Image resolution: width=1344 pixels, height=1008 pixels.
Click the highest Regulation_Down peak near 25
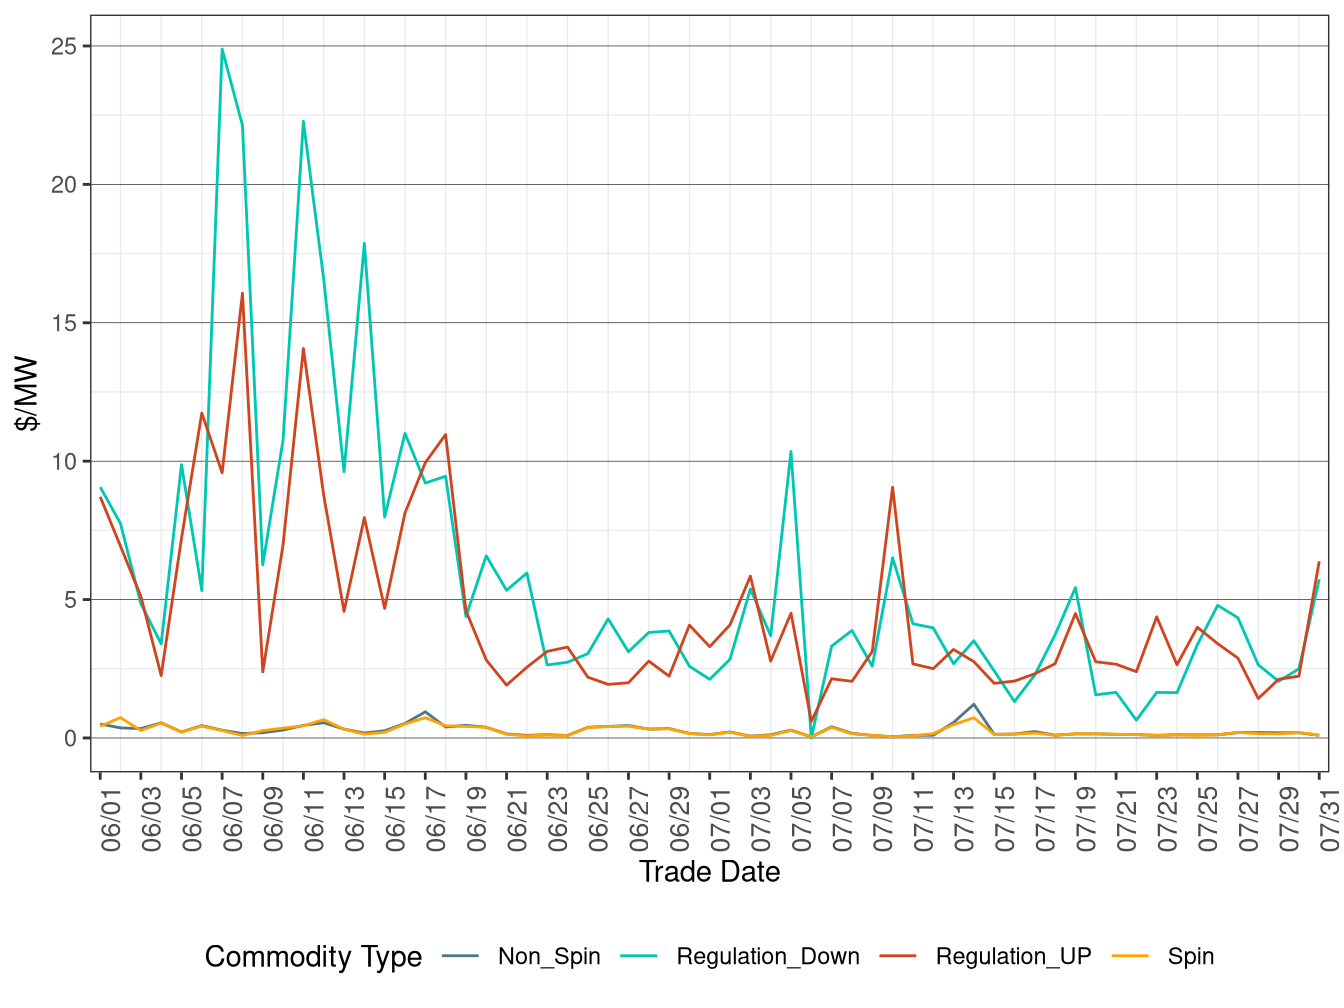coord(222,49)
